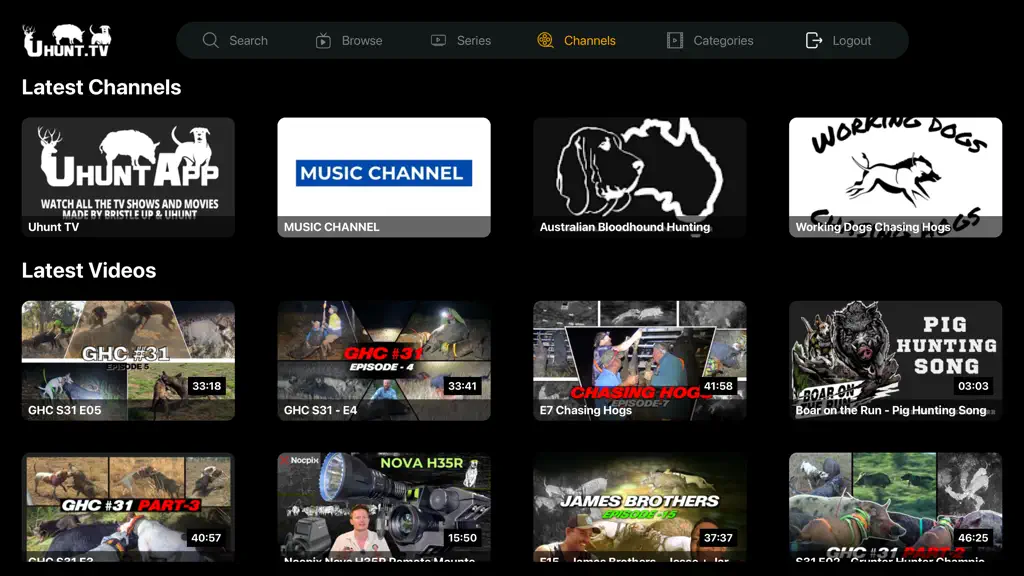
Task: Click "Working Dogs Chasing Hogs" caption text
Action: point(873,227)
